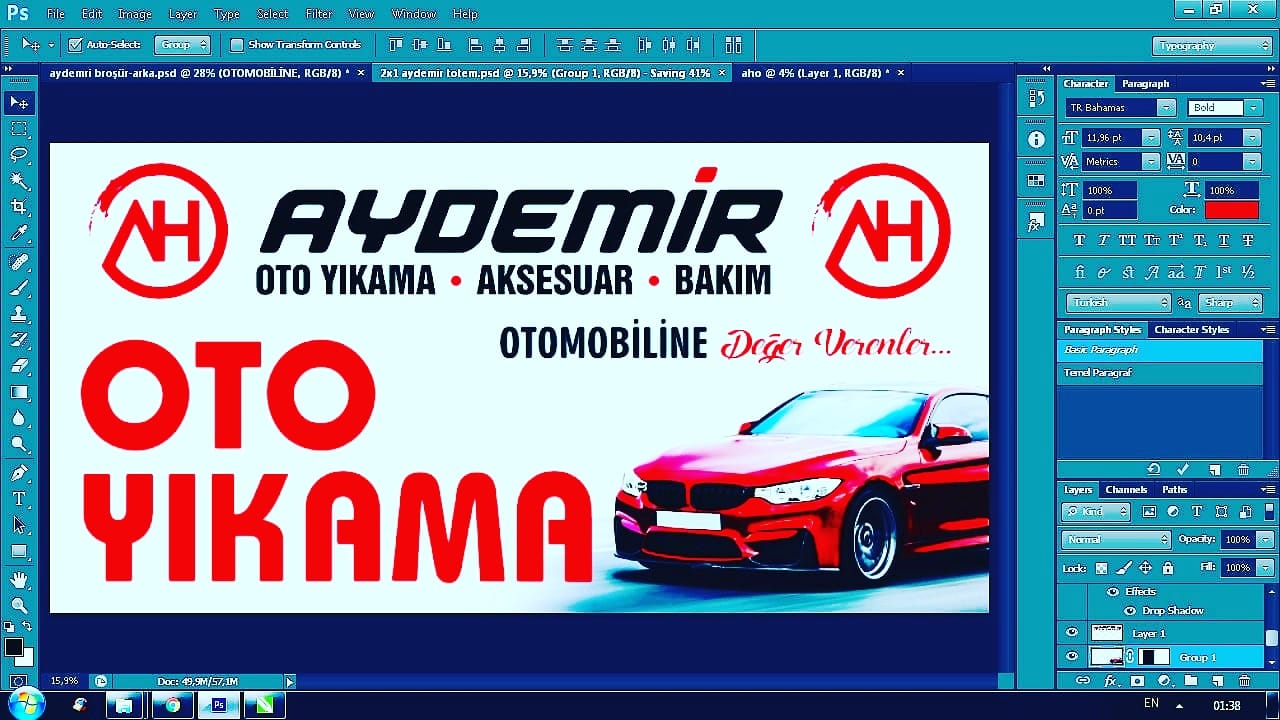Select the Healing Brush tool
This screenshot has width=1280, height=720.
tap(19, 262)
